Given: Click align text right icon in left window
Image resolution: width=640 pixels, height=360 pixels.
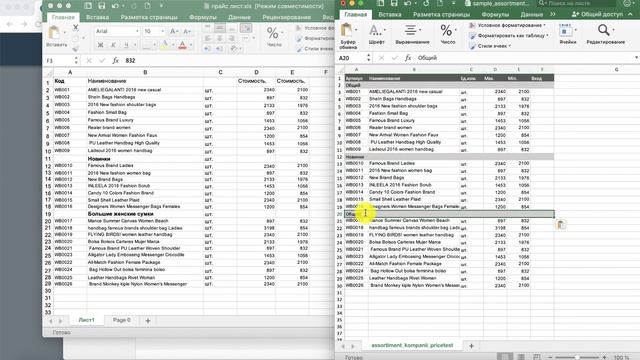Looking at the screenshot, I should pyautogui.click(x=231, y=38).
